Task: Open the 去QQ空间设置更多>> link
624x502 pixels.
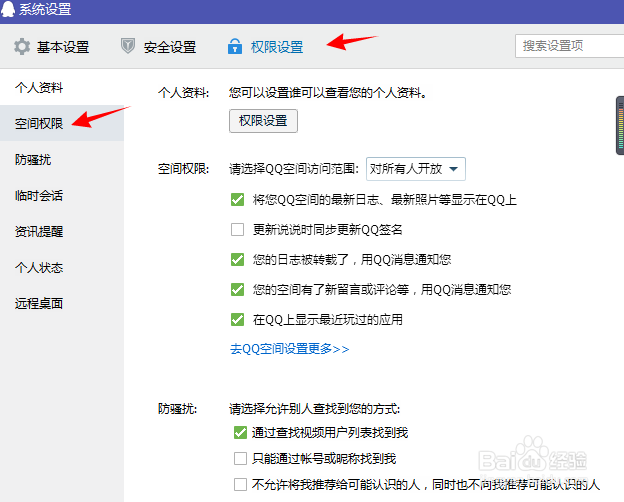Action: [x=290, y=349]
